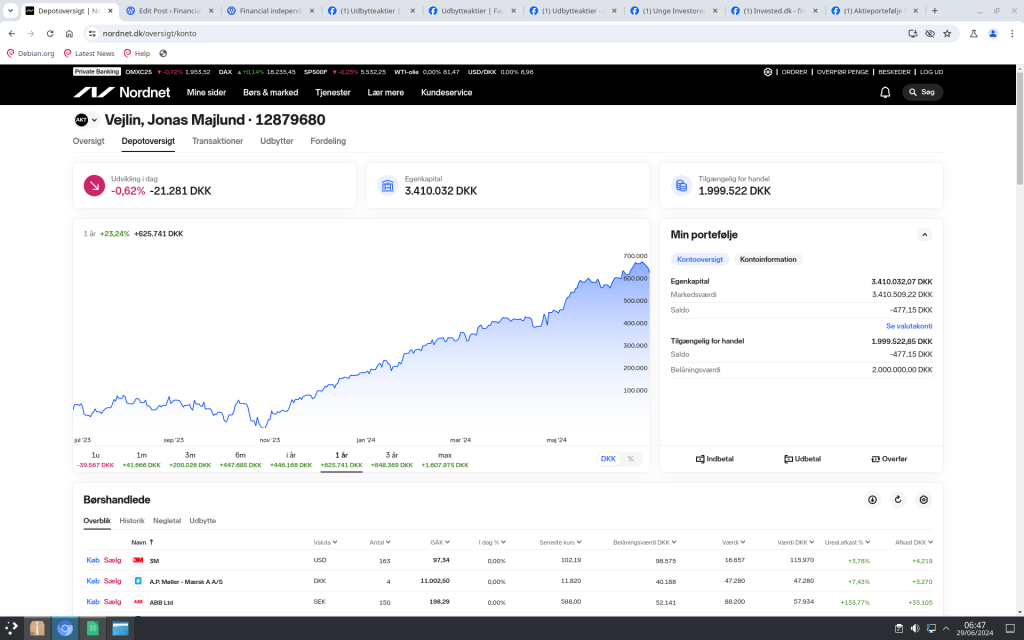The width and height of the screenshot is (1024, 640).
Task: Sort table by Ureal.afkast % column
Action: point(847,542)
